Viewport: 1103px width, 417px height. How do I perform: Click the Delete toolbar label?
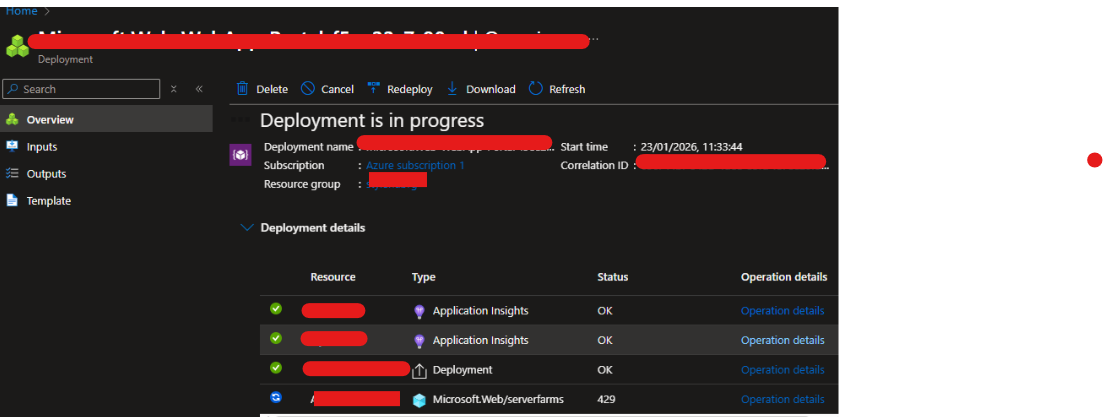pos(272,89)
